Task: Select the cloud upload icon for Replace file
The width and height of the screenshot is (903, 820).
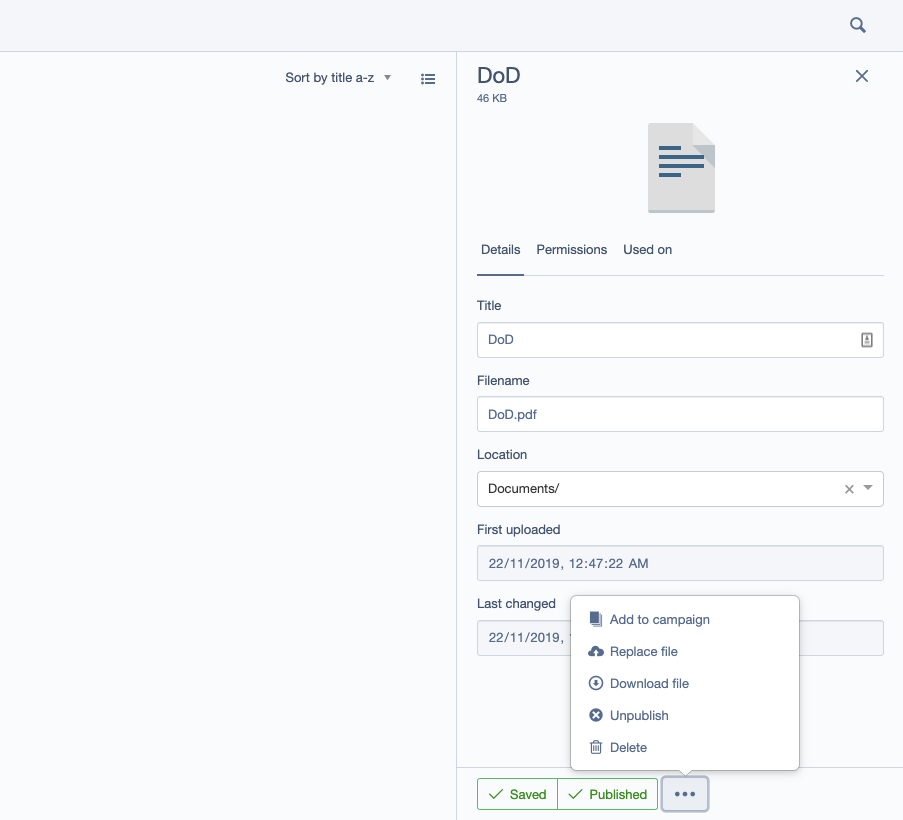Action: pos(595,651)
